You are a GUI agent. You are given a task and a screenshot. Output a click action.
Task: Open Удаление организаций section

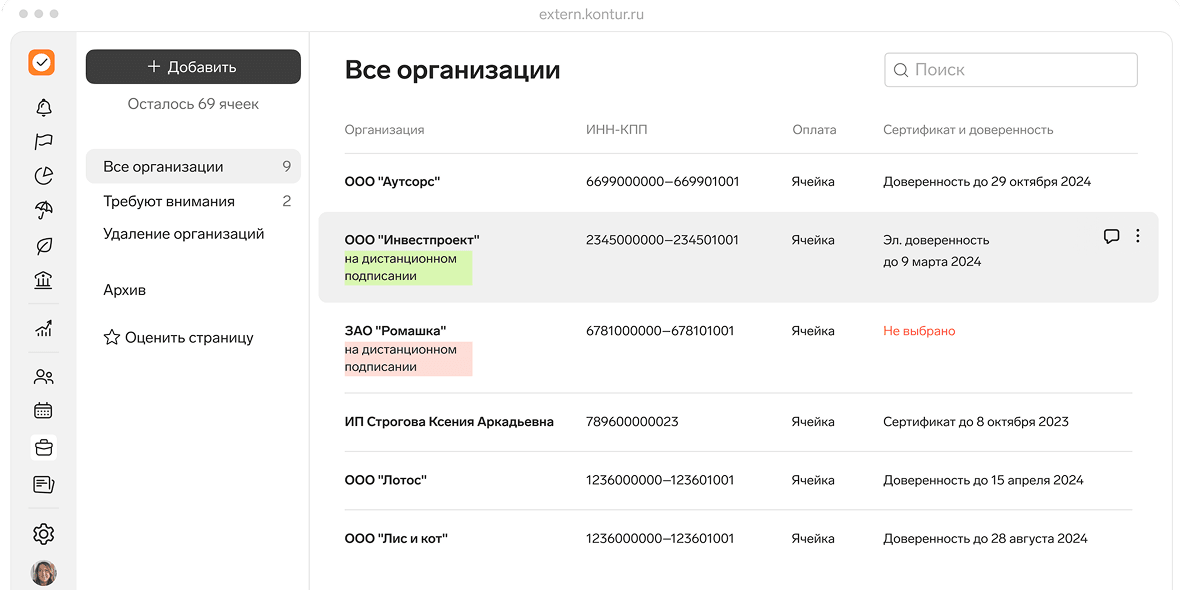(x=182, y=233)
